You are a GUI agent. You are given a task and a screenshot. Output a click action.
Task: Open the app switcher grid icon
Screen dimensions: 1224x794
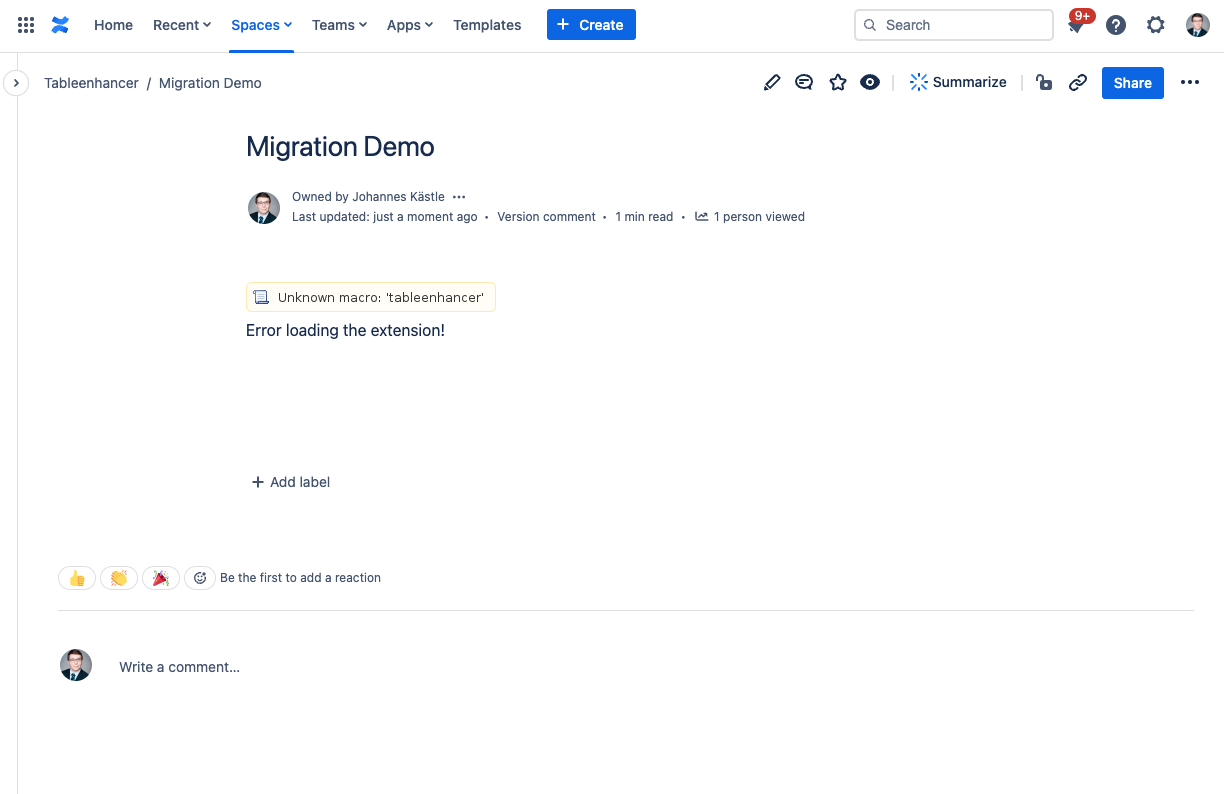pos(26,25)
